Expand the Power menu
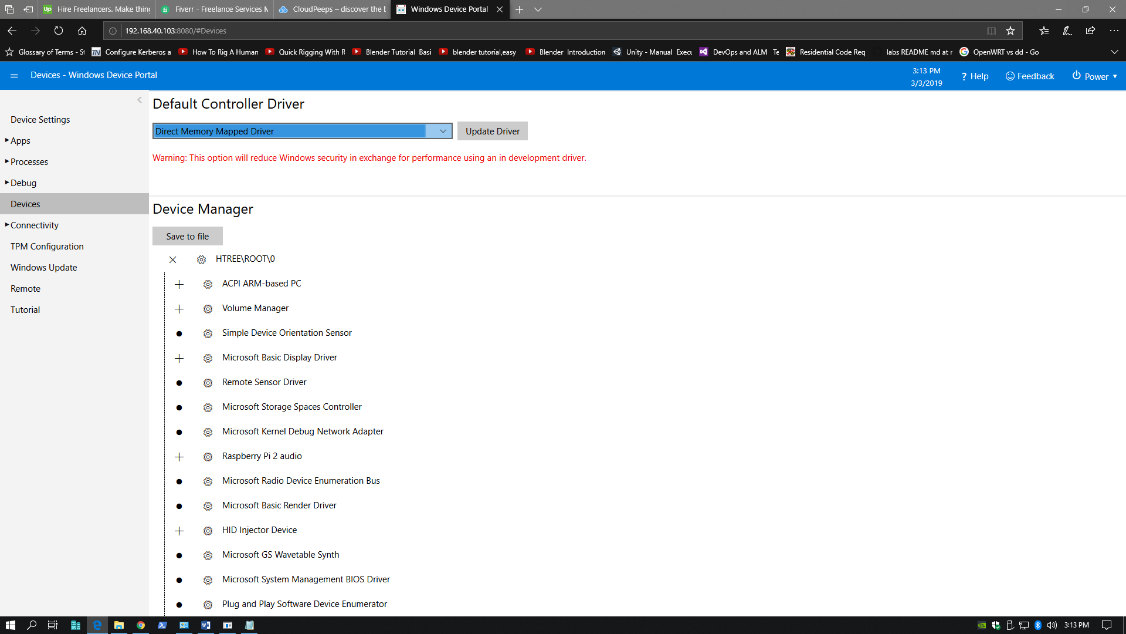Viewport: 1126px width, 634px height. [1095, 76]
